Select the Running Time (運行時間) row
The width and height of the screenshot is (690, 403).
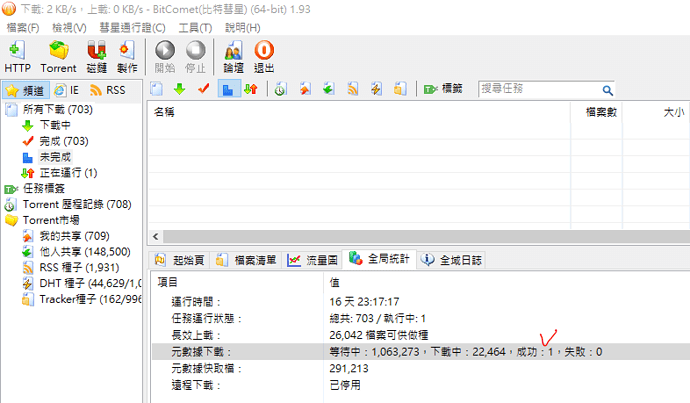pyautogui.click(x=421, y=302)
